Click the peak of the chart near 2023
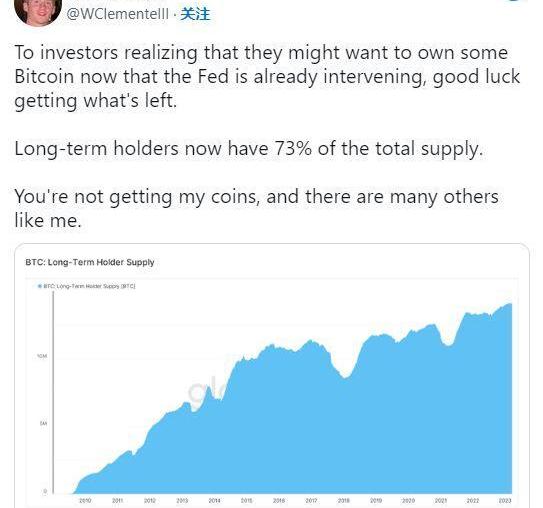Screen dimensions: 543x508 click(x=509, y=304)
